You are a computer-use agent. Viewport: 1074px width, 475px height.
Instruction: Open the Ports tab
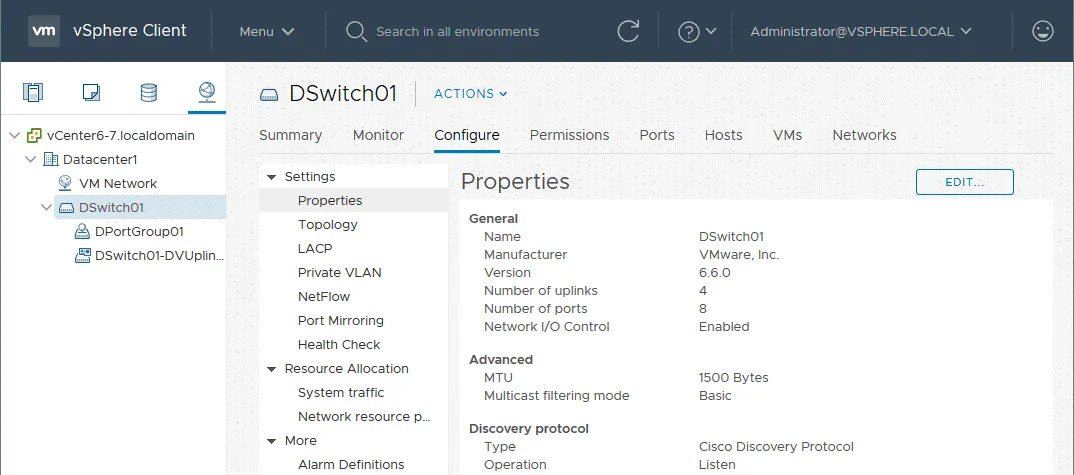click(x=657, y=135)
